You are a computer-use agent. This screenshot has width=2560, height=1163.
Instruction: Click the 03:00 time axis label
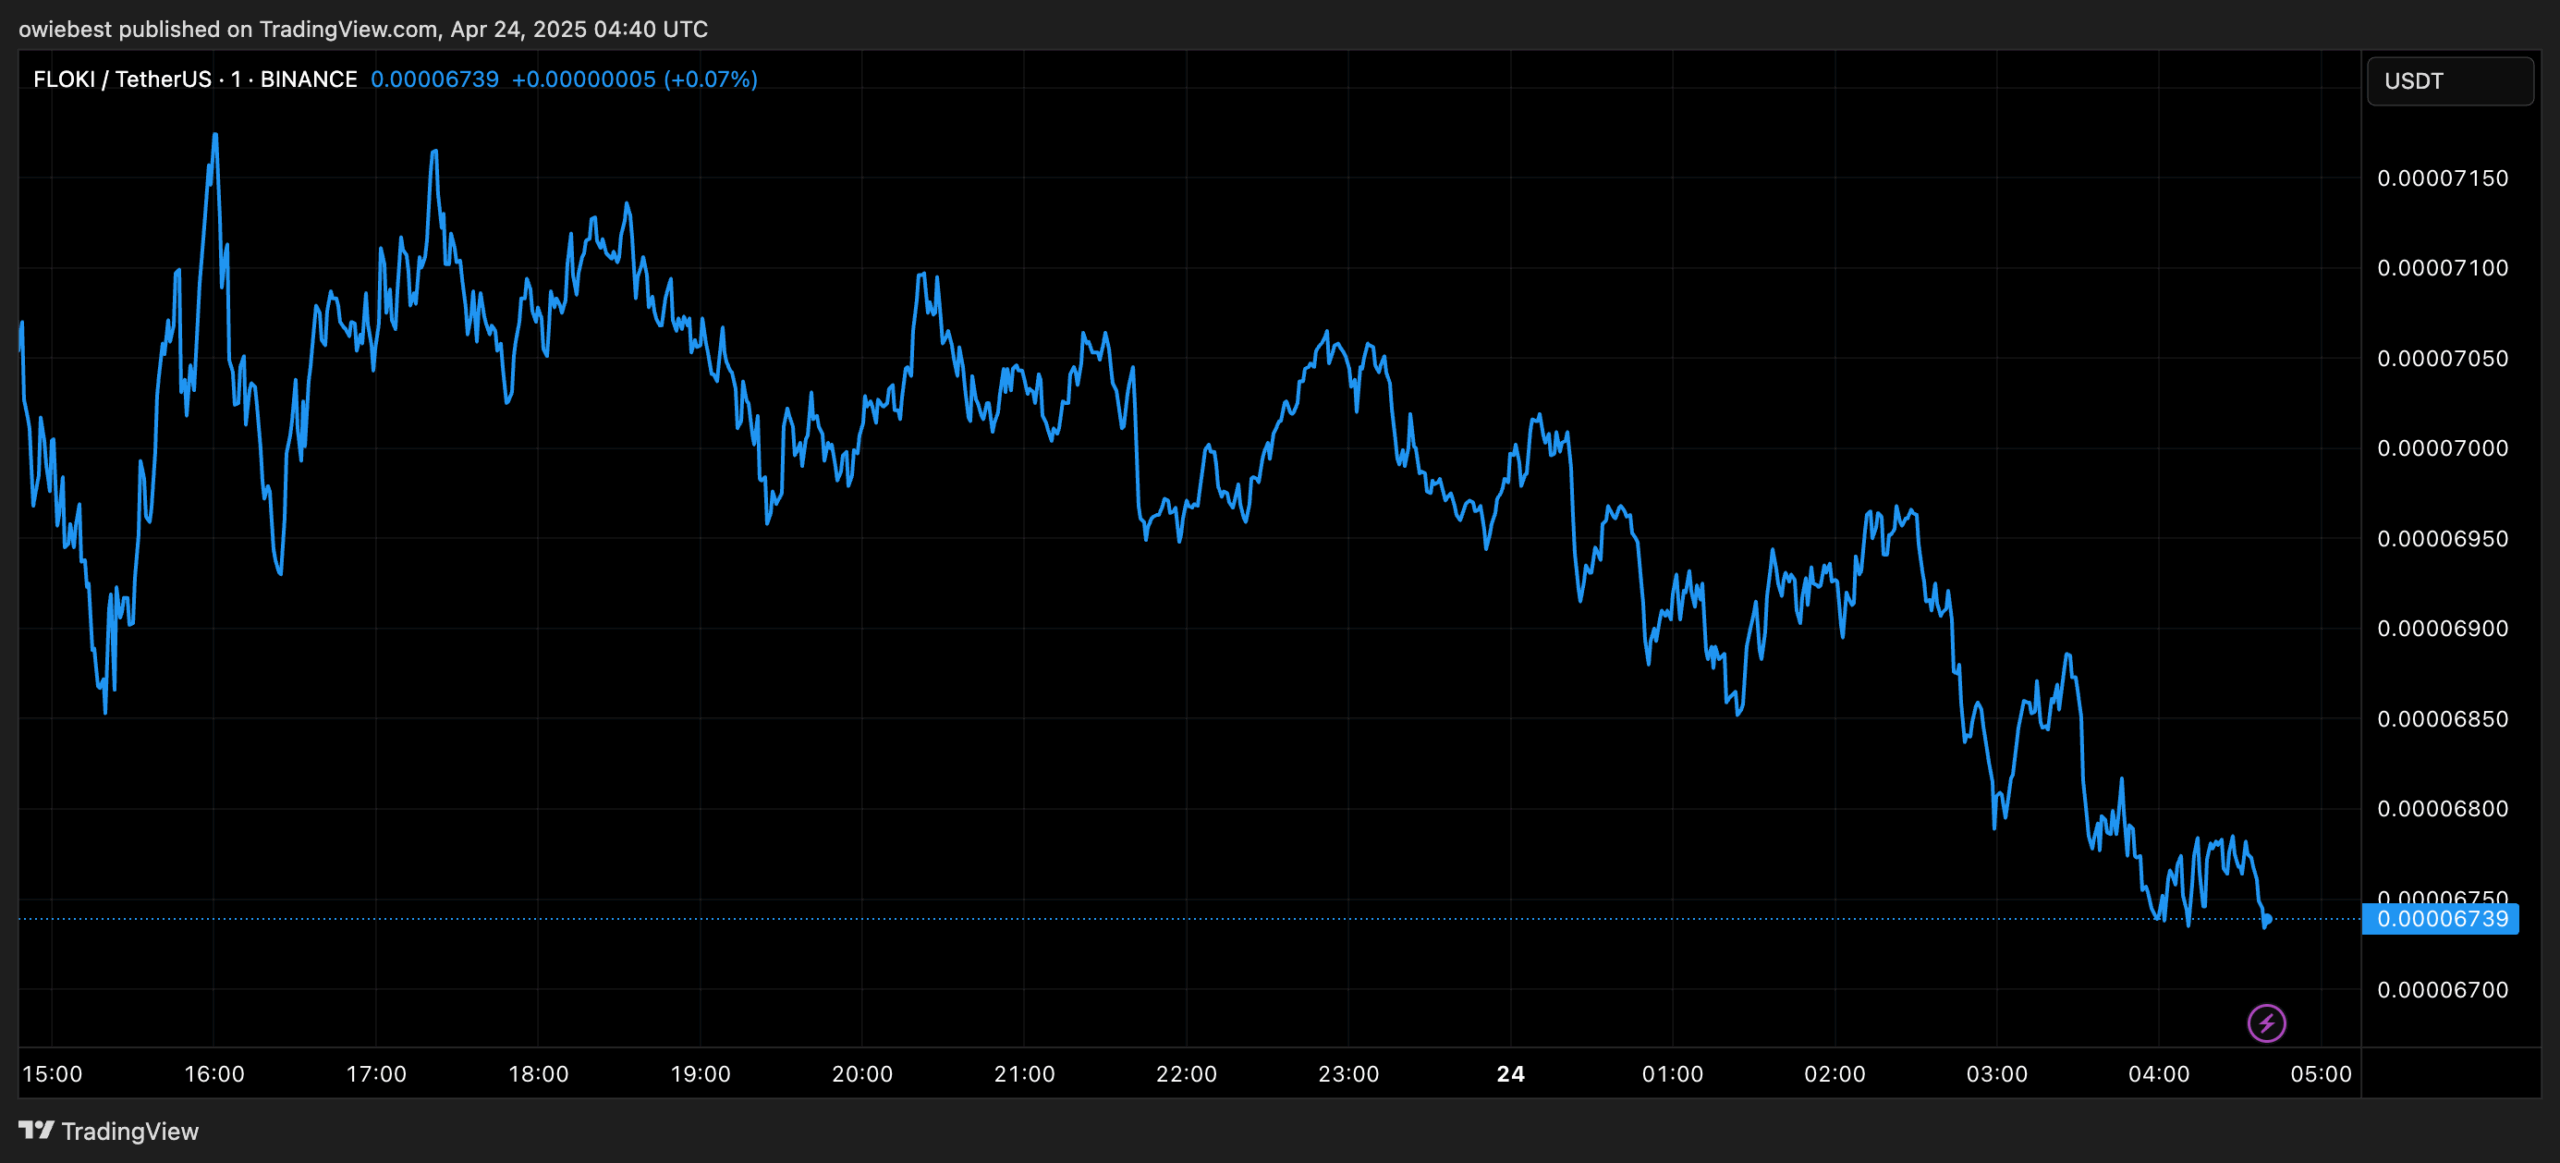1996,1074
